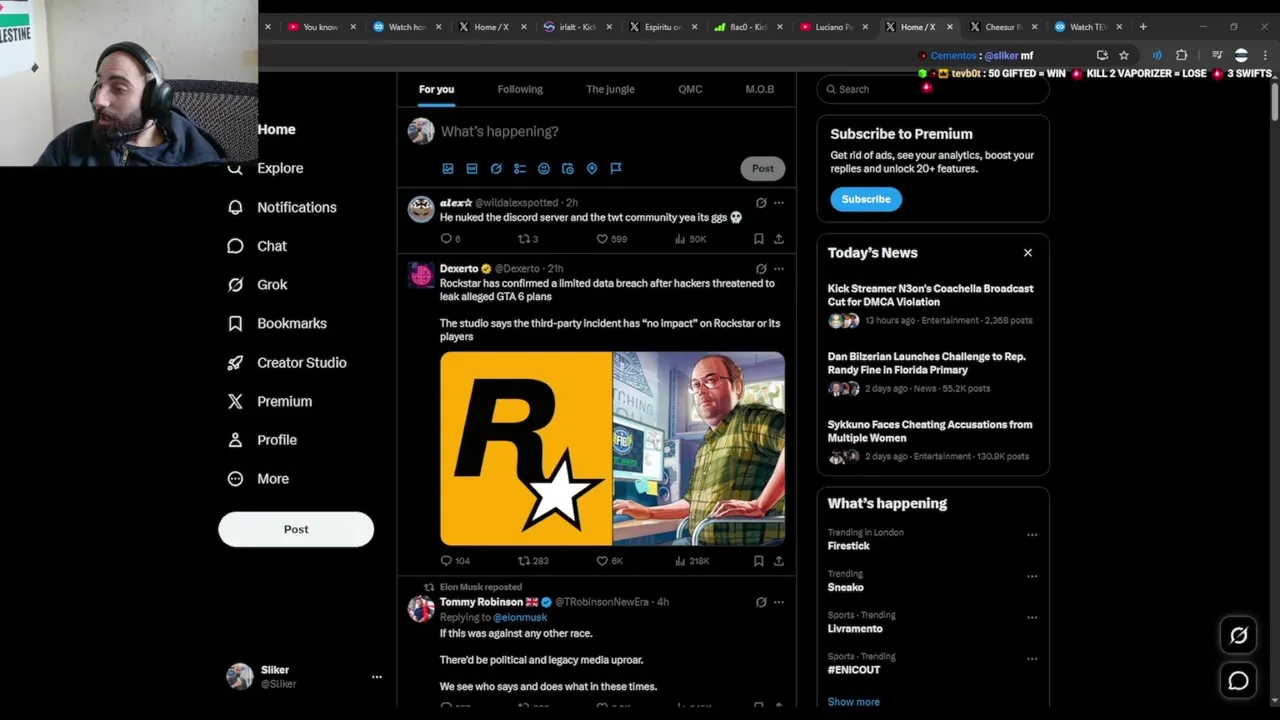Repost the Dexerto post with 283 reposts
The height and width of the screenshot is (720, 1280).
(x=533, y=561)
